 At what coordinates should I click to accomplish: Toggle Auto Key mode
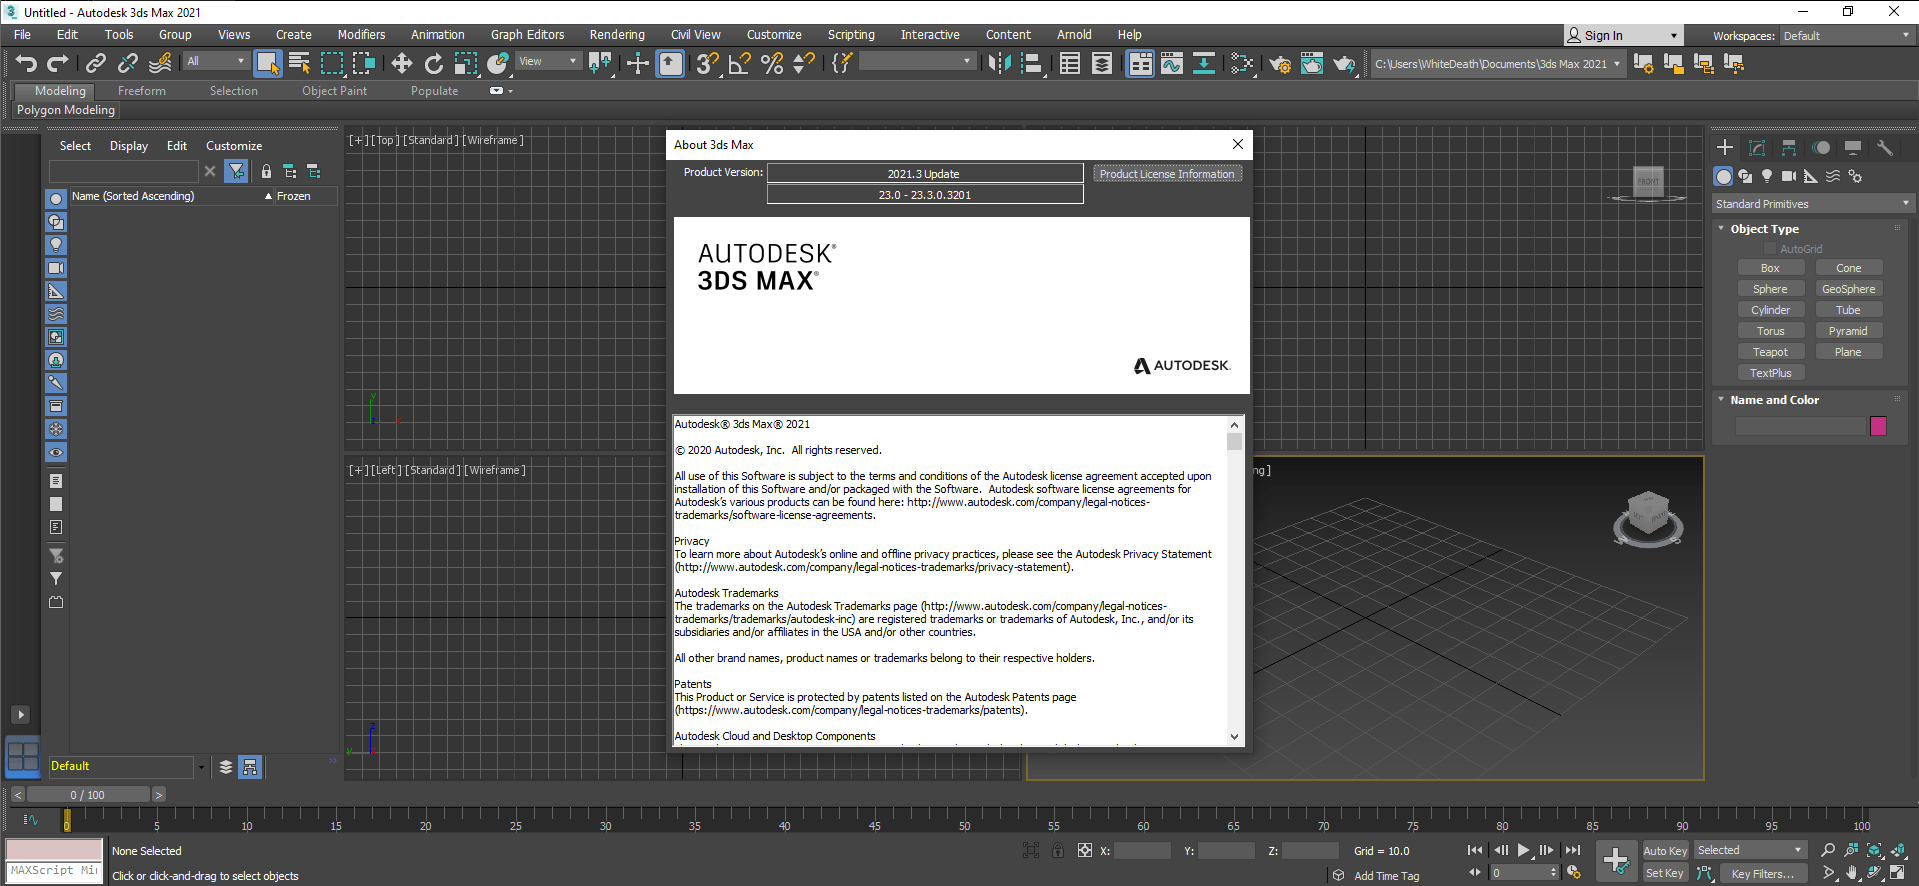(1665, 851)
